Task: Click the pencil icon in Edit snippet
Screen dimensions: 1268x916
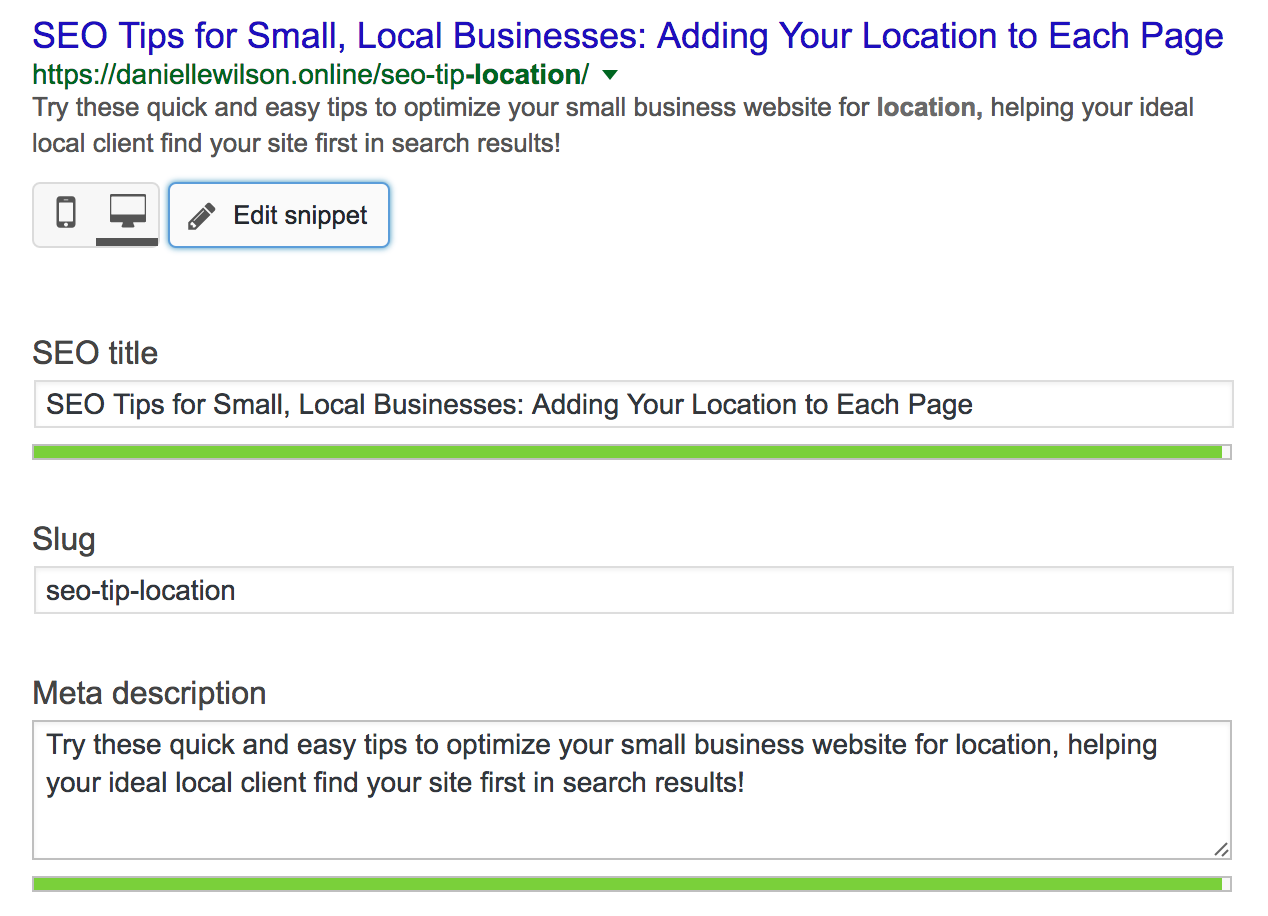Action: [x=202, y=216]
